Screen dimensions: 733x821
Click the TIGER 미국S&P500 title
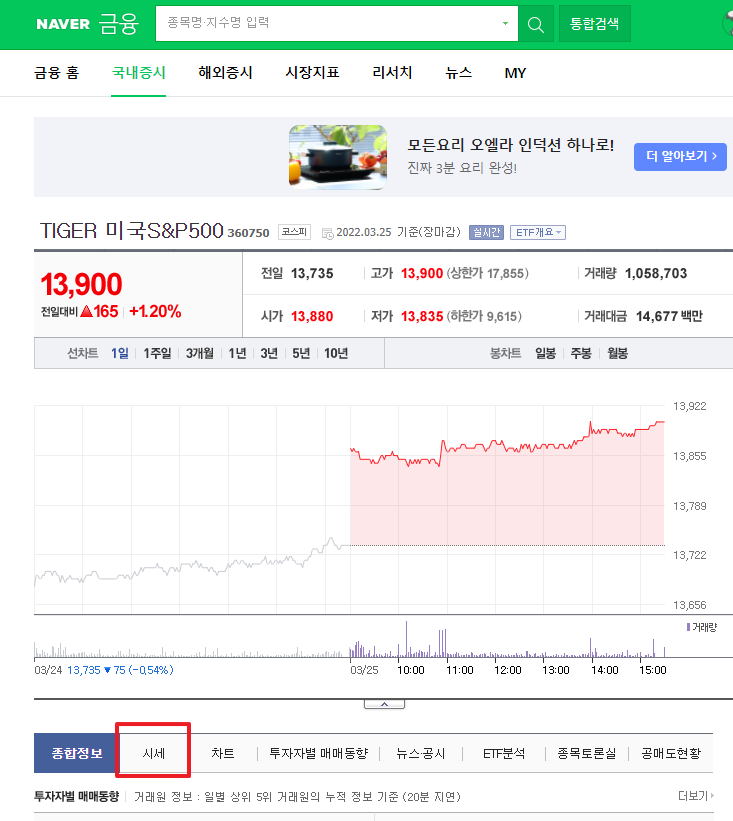click(x=132, y=230)
